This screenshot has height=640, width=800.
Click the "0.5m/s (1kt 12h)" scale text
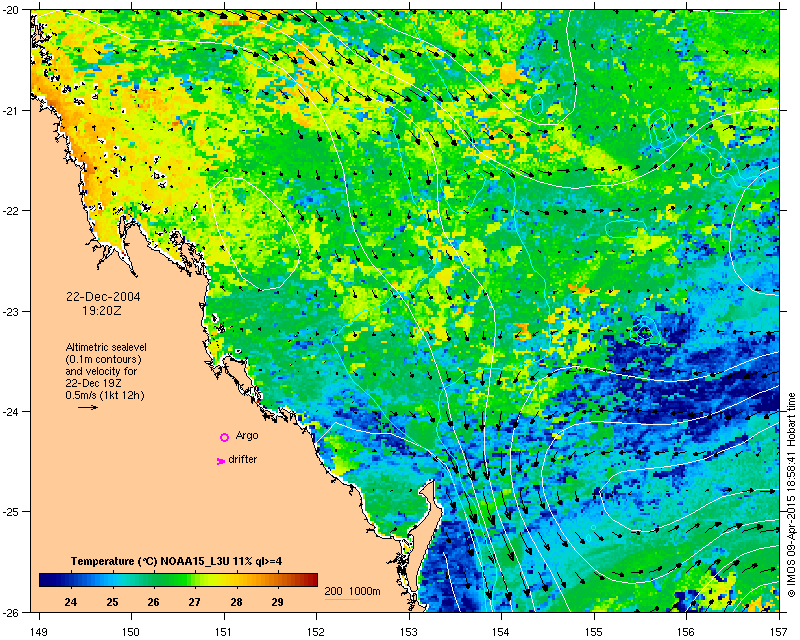(105, 395)
